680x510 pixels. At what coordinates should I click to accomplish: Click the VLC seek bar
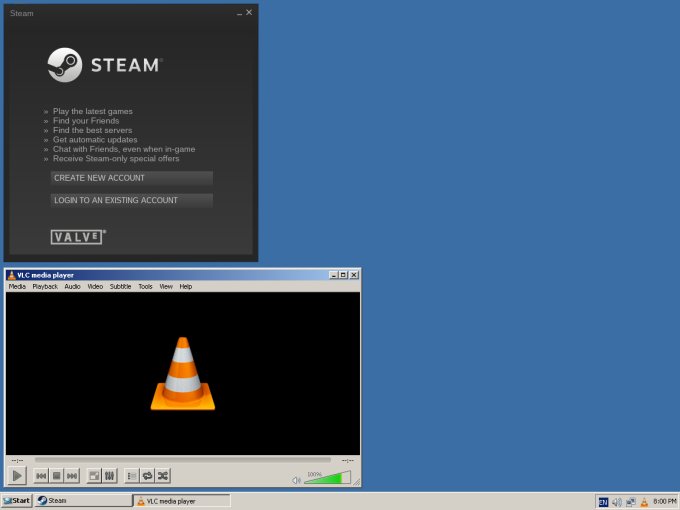pyautogui.click(x=182, y=460)
